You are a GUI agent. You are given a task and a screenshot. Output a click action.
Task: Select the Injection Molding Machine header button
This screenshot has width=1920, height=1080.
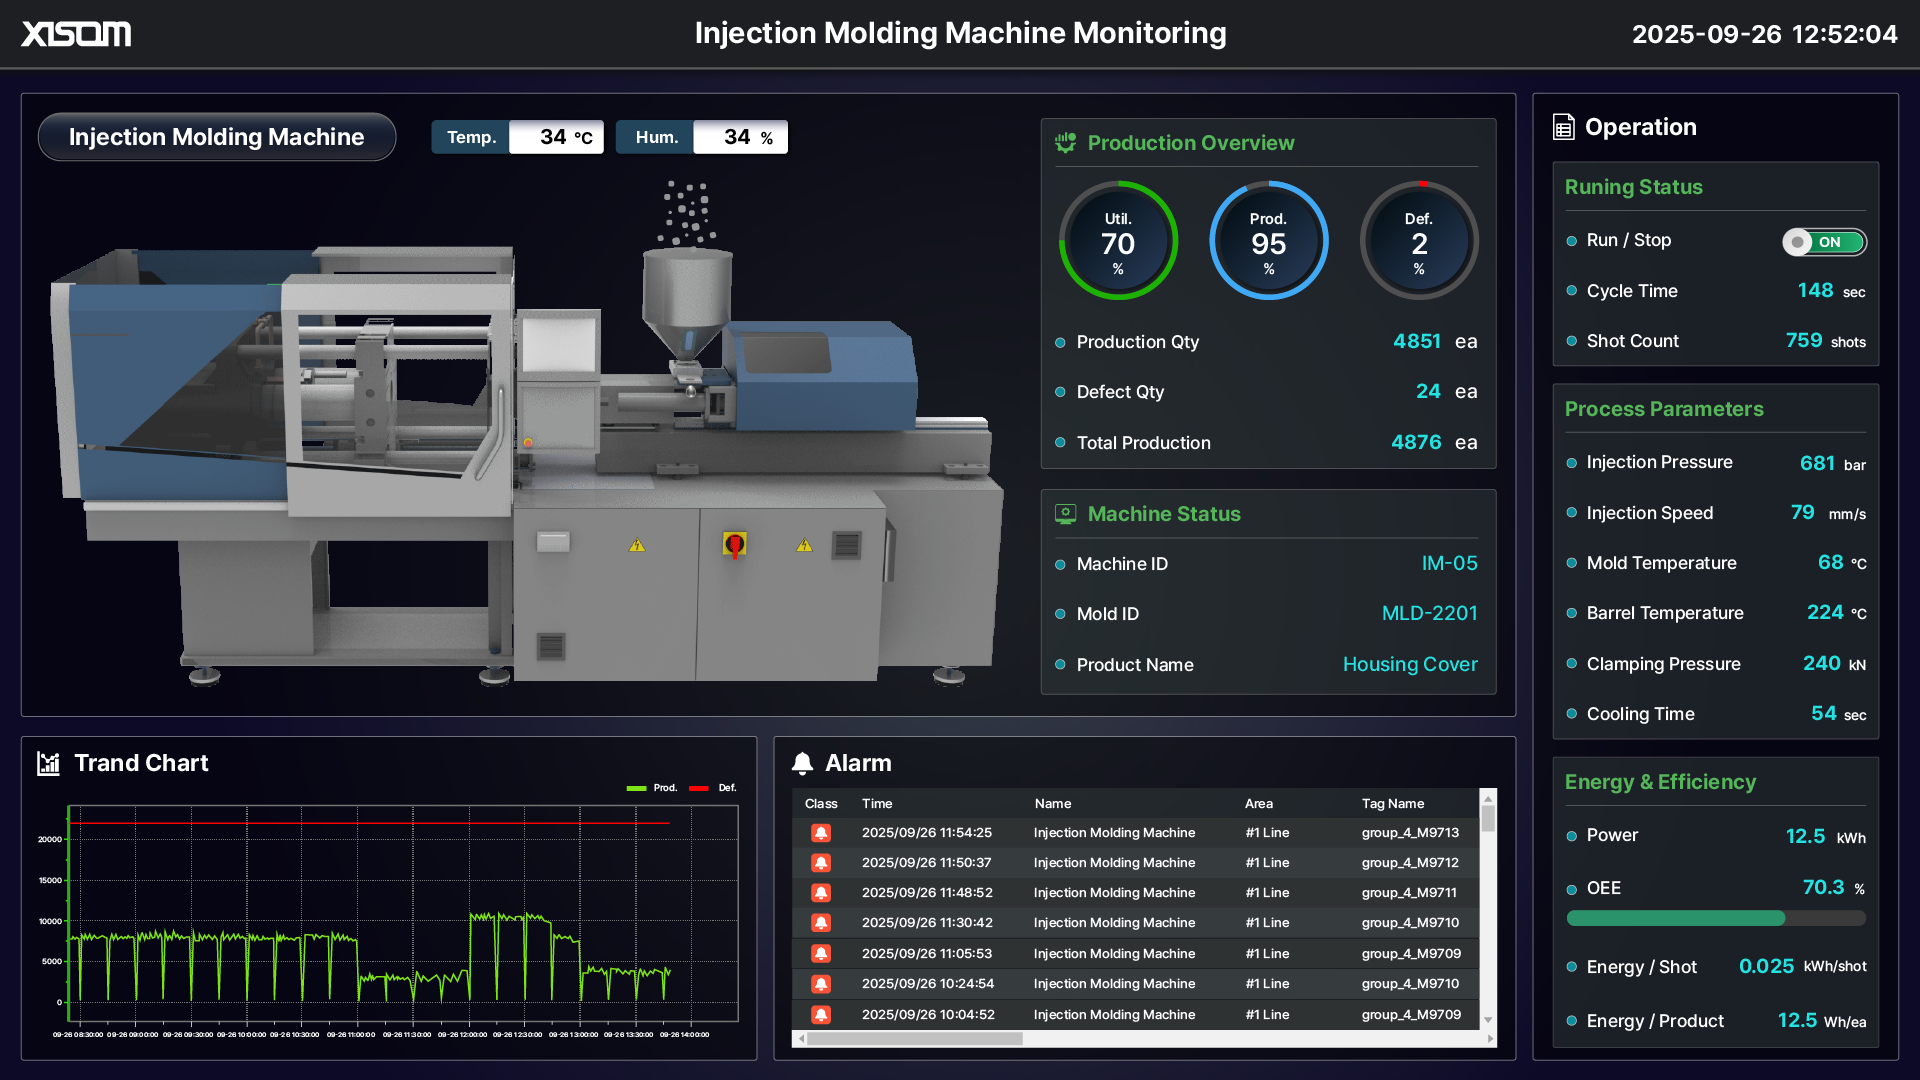click(216, 136)
